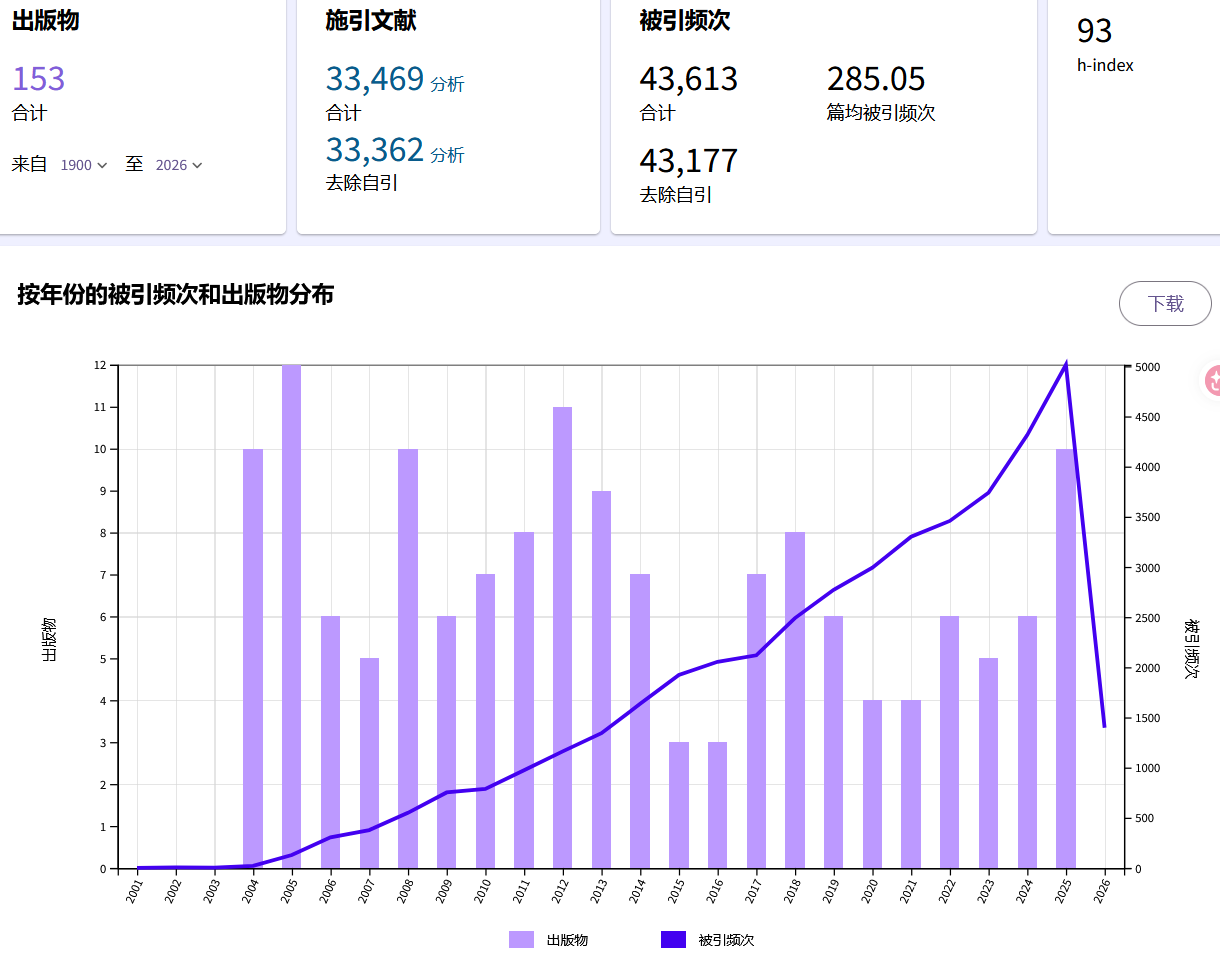The image size is (1220, 956).
Task: Open the 33,469 citing articles link
Action: [375, 79]
